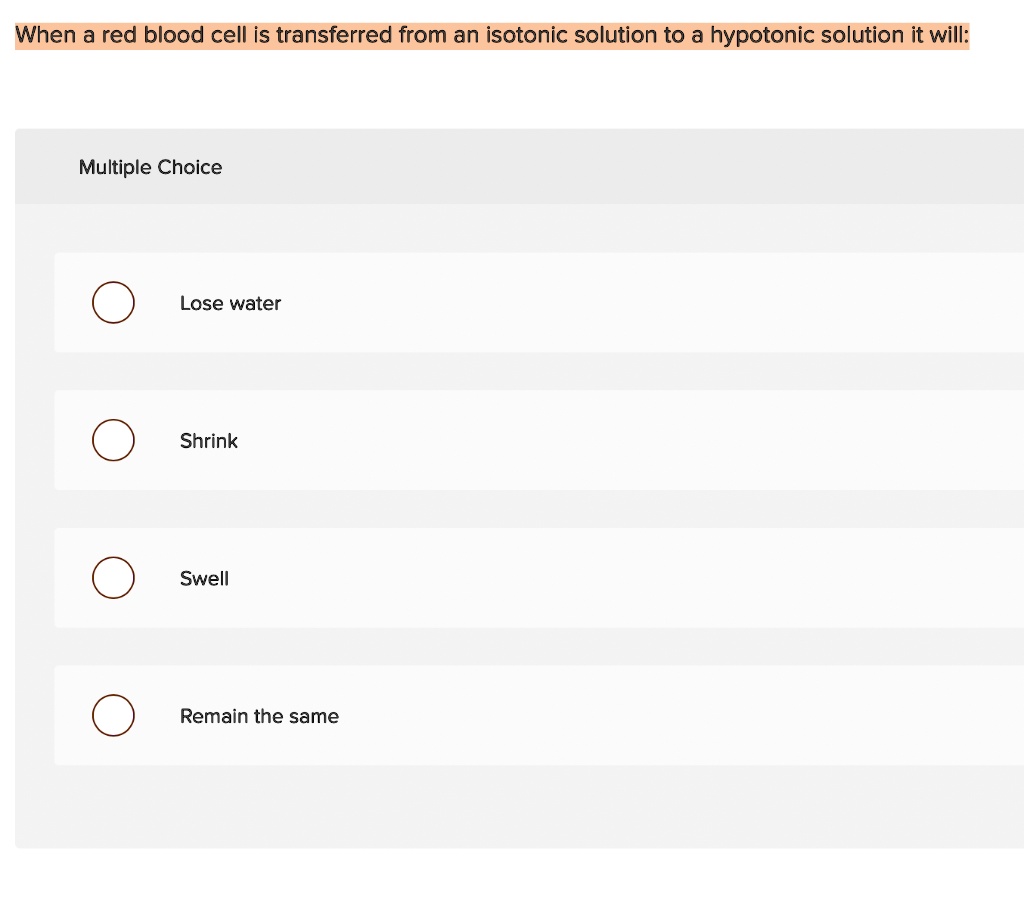Click the answer text Shrink
1024x909 pixels.
pos(209,440)
